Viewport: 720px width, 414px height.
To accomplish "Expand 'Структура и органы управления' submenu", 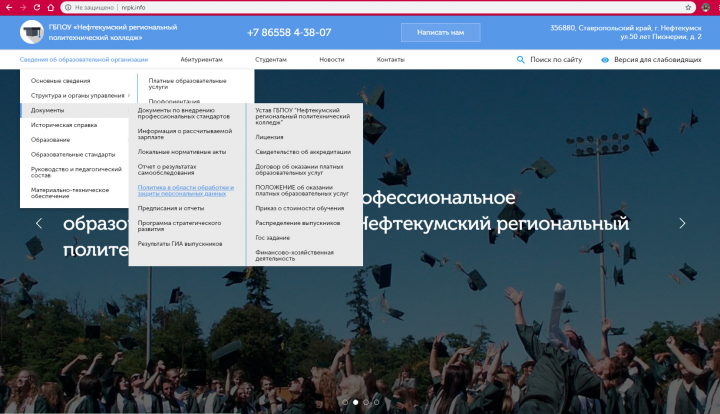I will (x=77, y=95).
